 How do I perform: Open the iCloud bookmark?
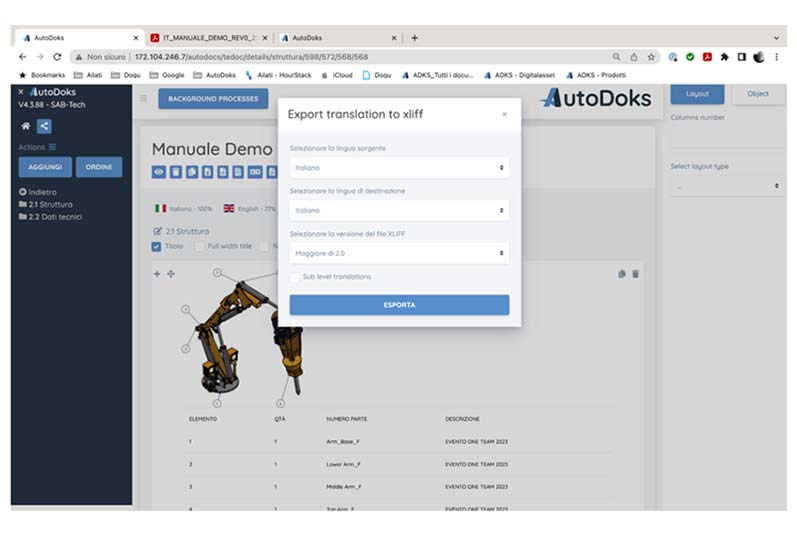337,75
